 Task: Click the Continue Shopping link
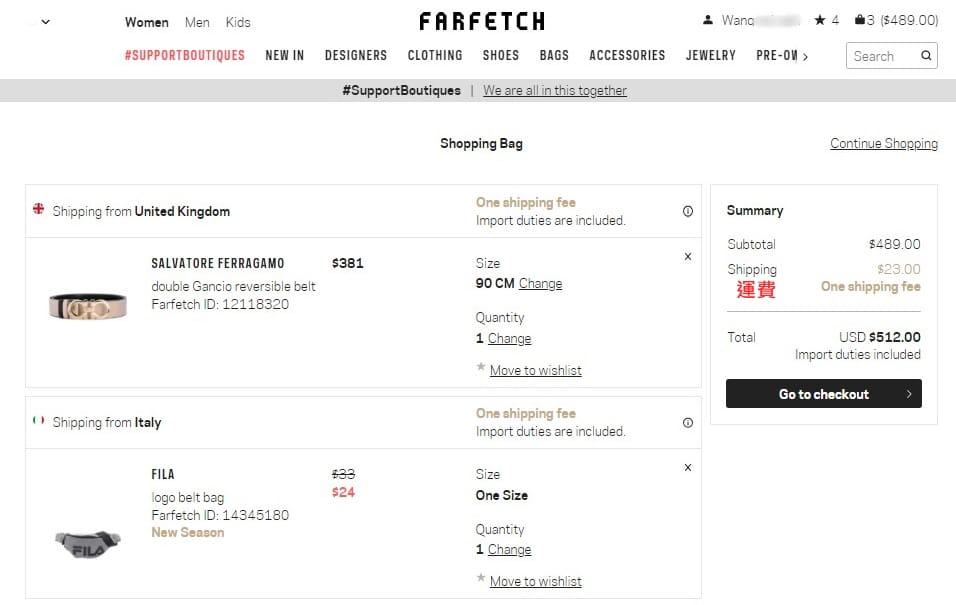884,144
